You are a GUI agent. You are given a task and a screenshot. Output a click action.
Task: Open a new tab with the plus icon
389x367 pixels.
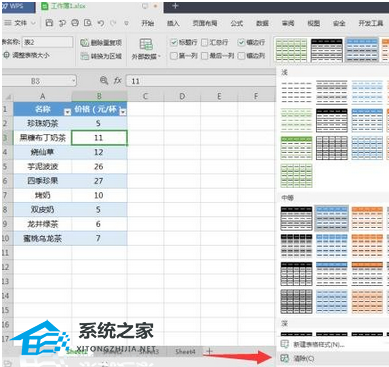tap(175, 6)
